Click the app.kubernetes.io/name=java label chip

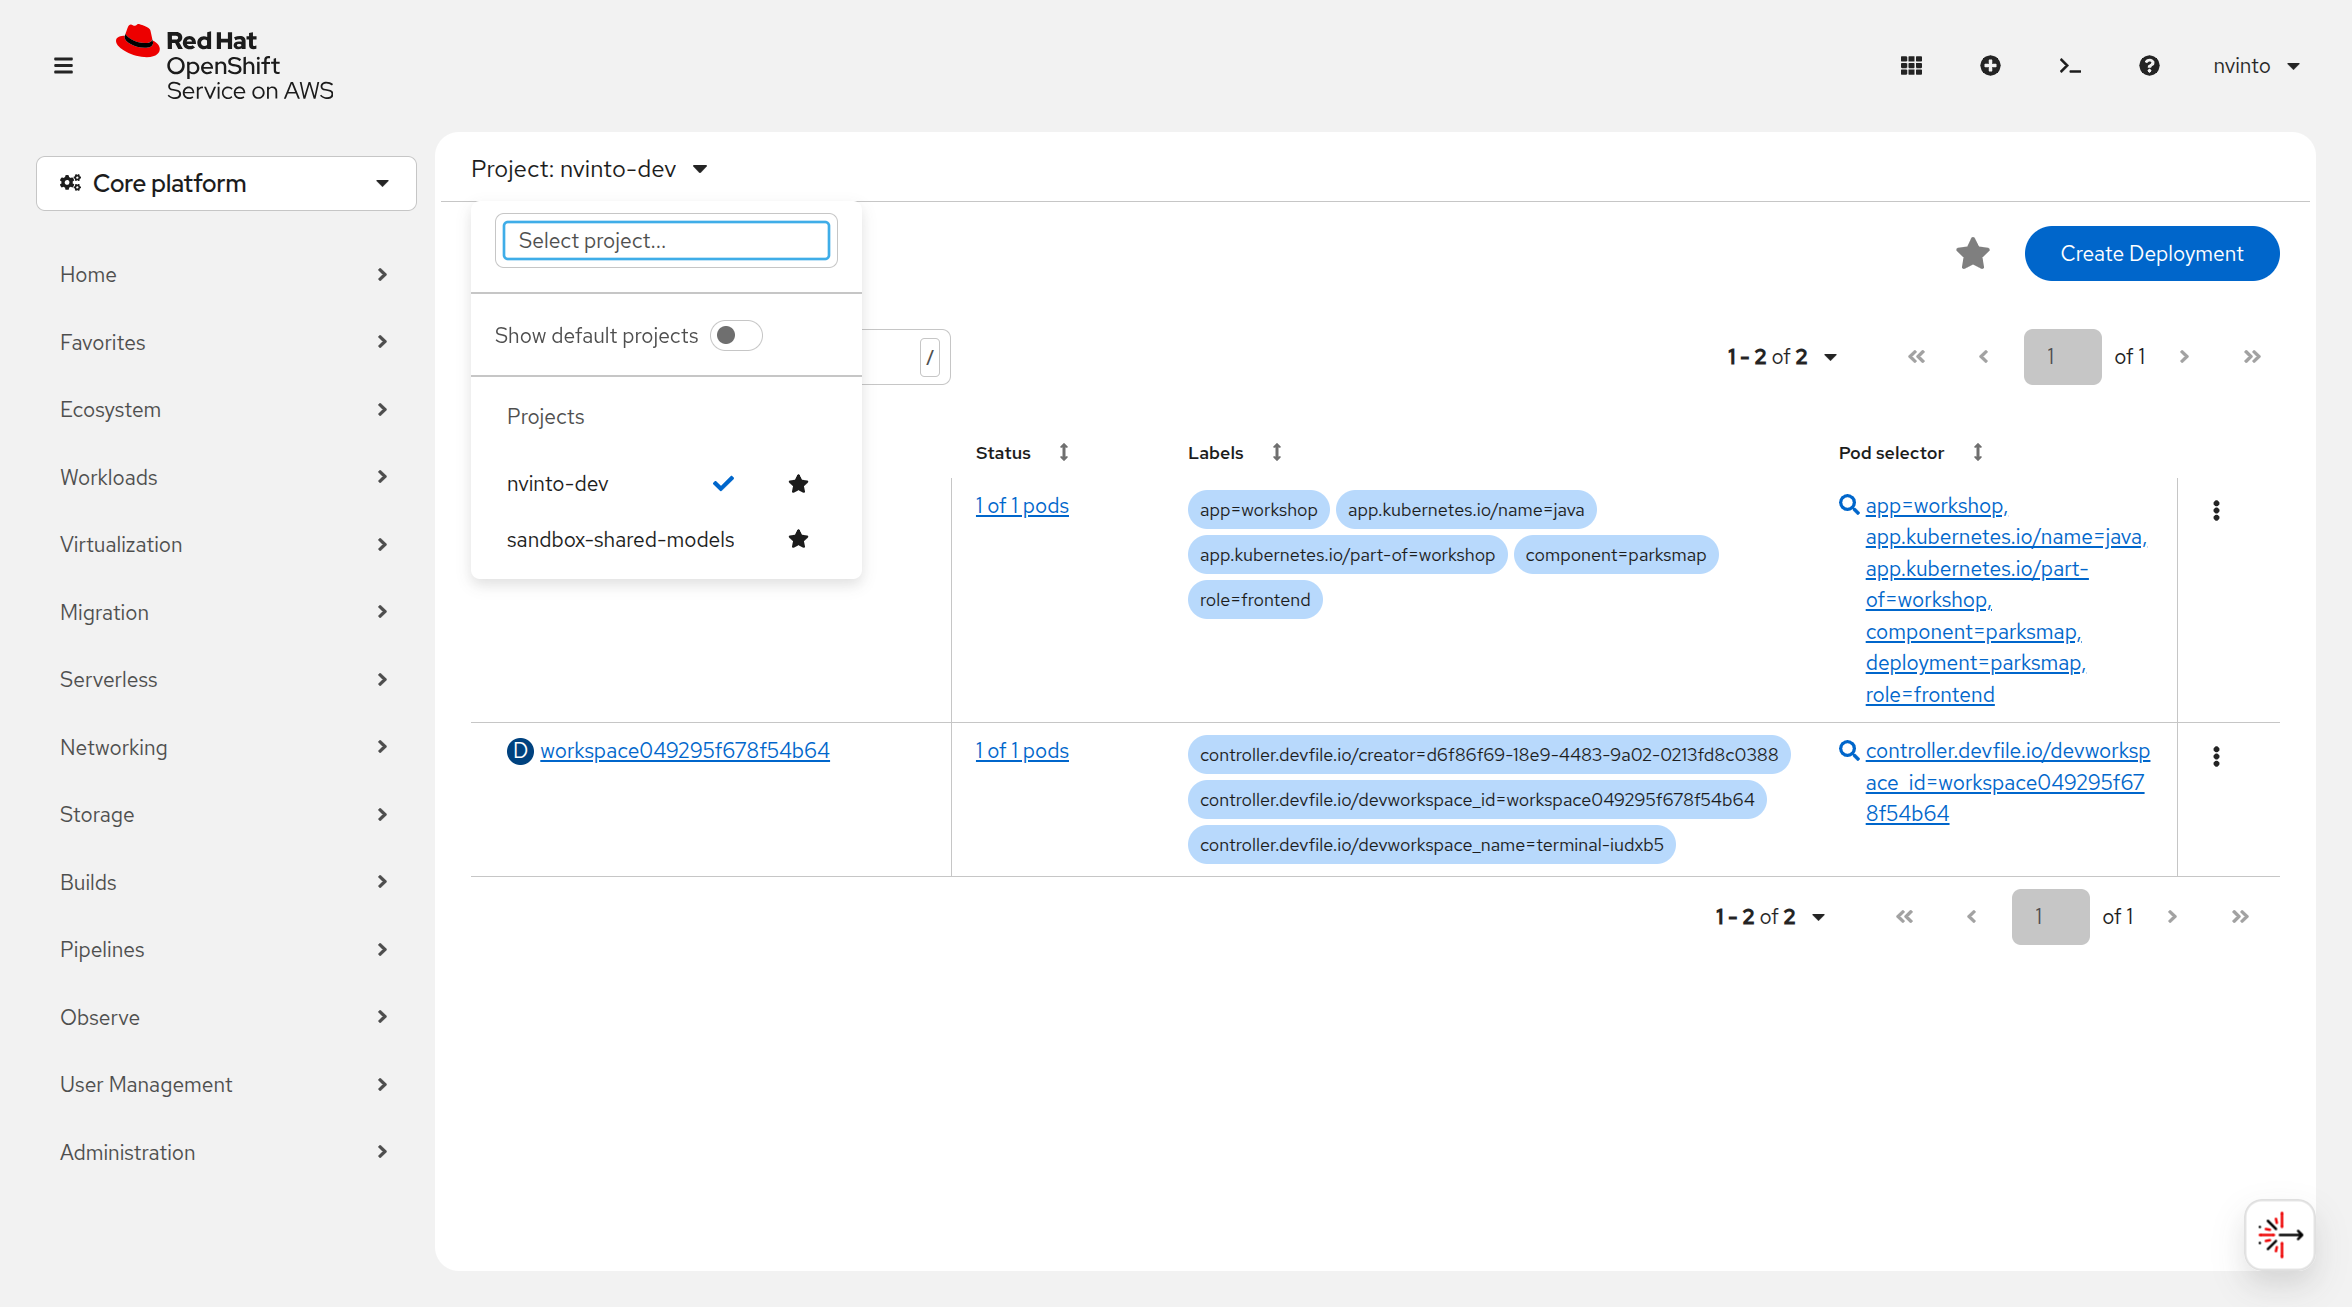coord(1466,510)
